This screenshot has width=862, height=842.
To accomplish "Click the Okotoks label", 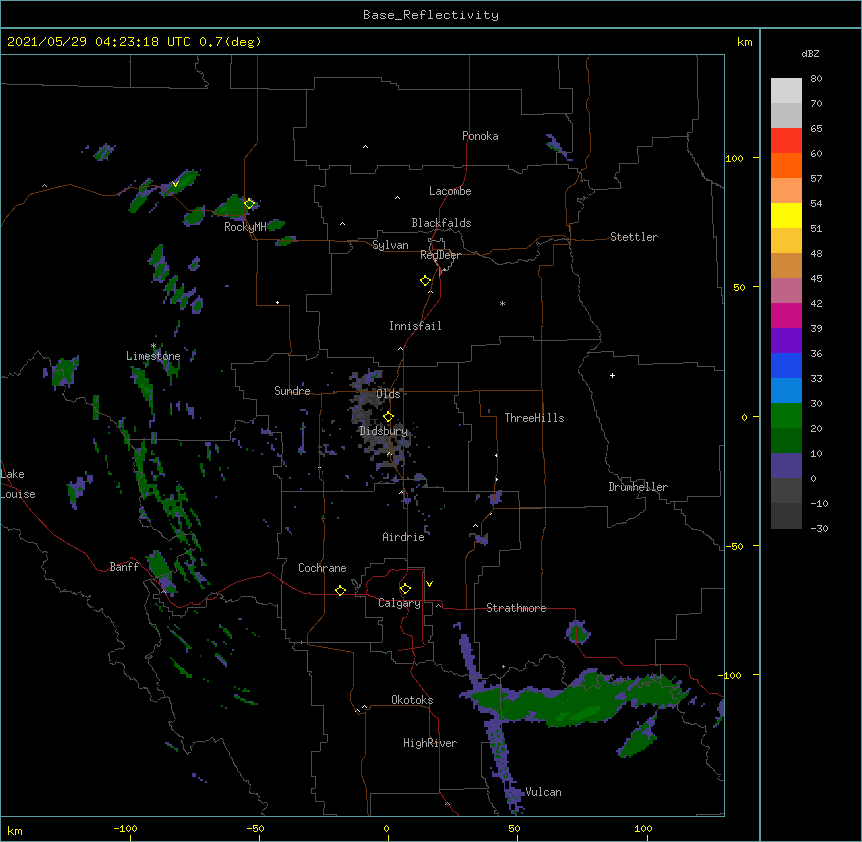I will tap(412, 700).
